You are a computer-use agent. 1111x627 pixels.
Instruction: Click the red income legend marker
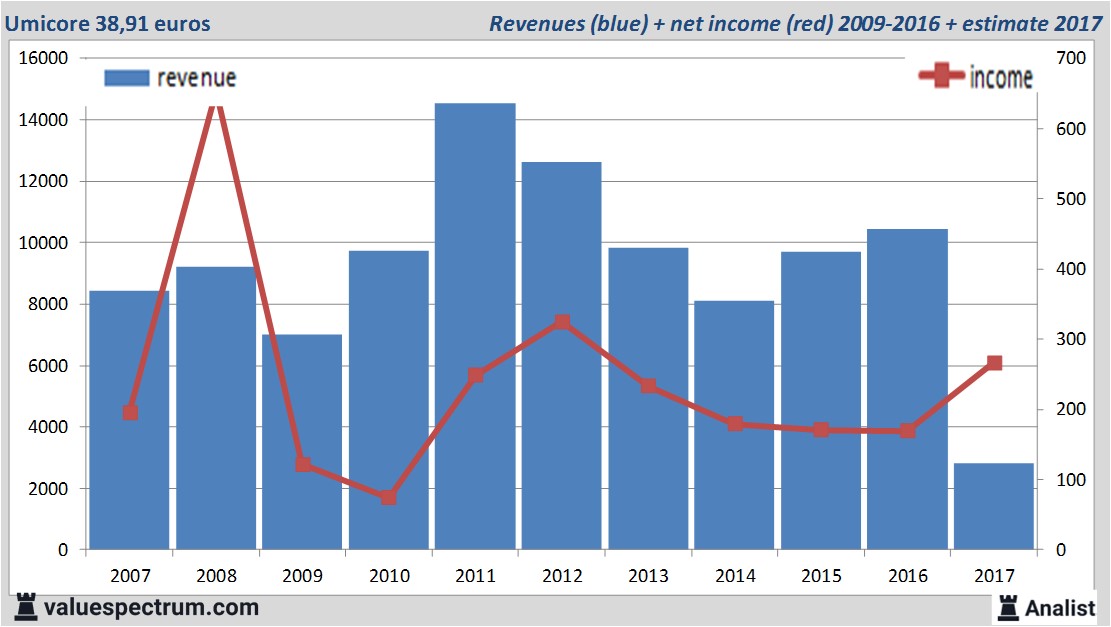(941, 75)
